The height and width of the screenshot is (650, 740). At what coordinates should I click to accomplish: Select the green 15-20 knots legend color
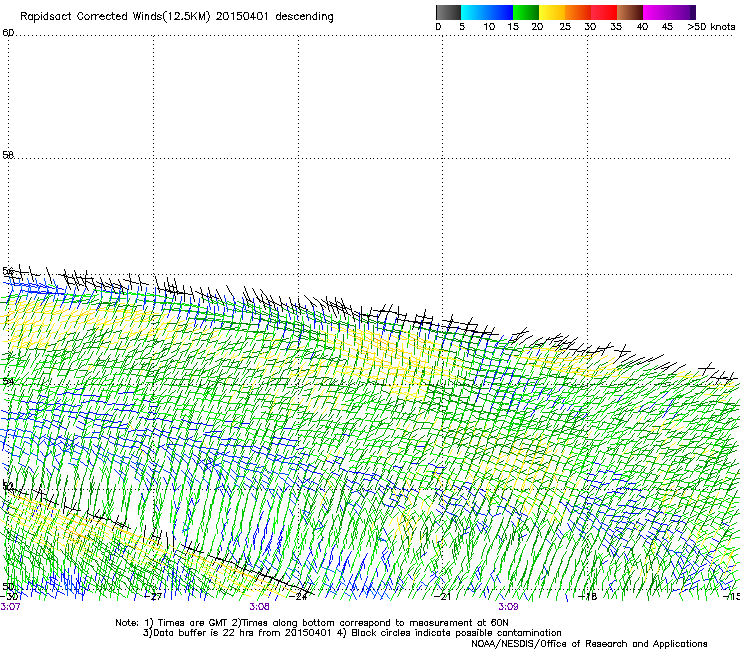pos(526,12)
